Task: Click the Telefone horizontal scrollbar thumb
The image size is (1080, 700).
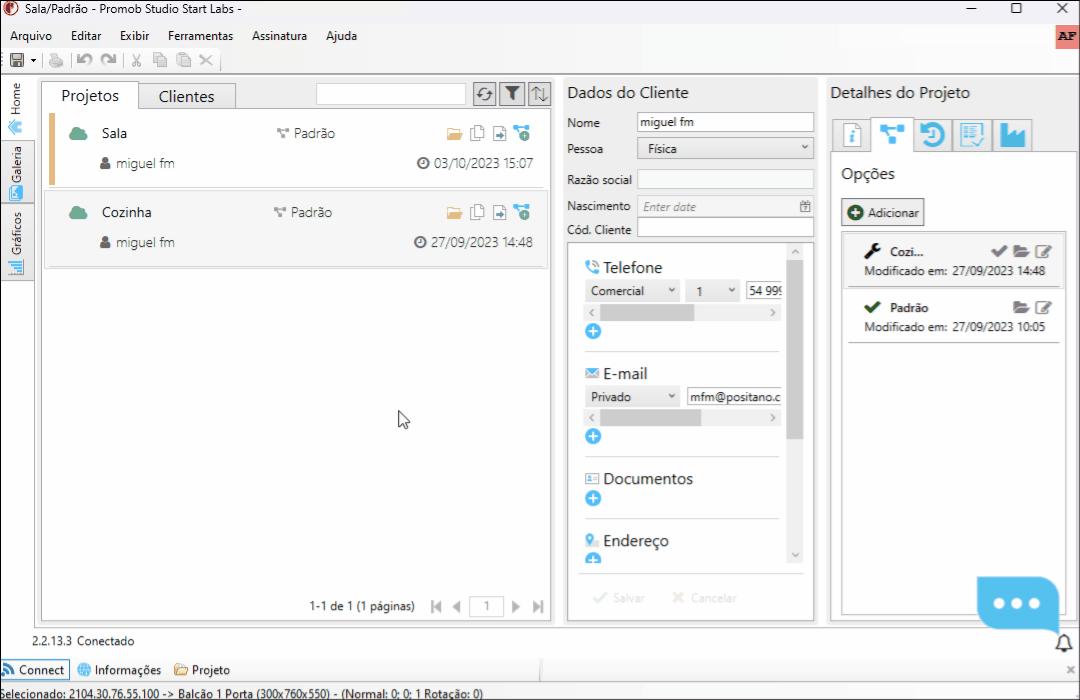Action: tap(647, 313)
